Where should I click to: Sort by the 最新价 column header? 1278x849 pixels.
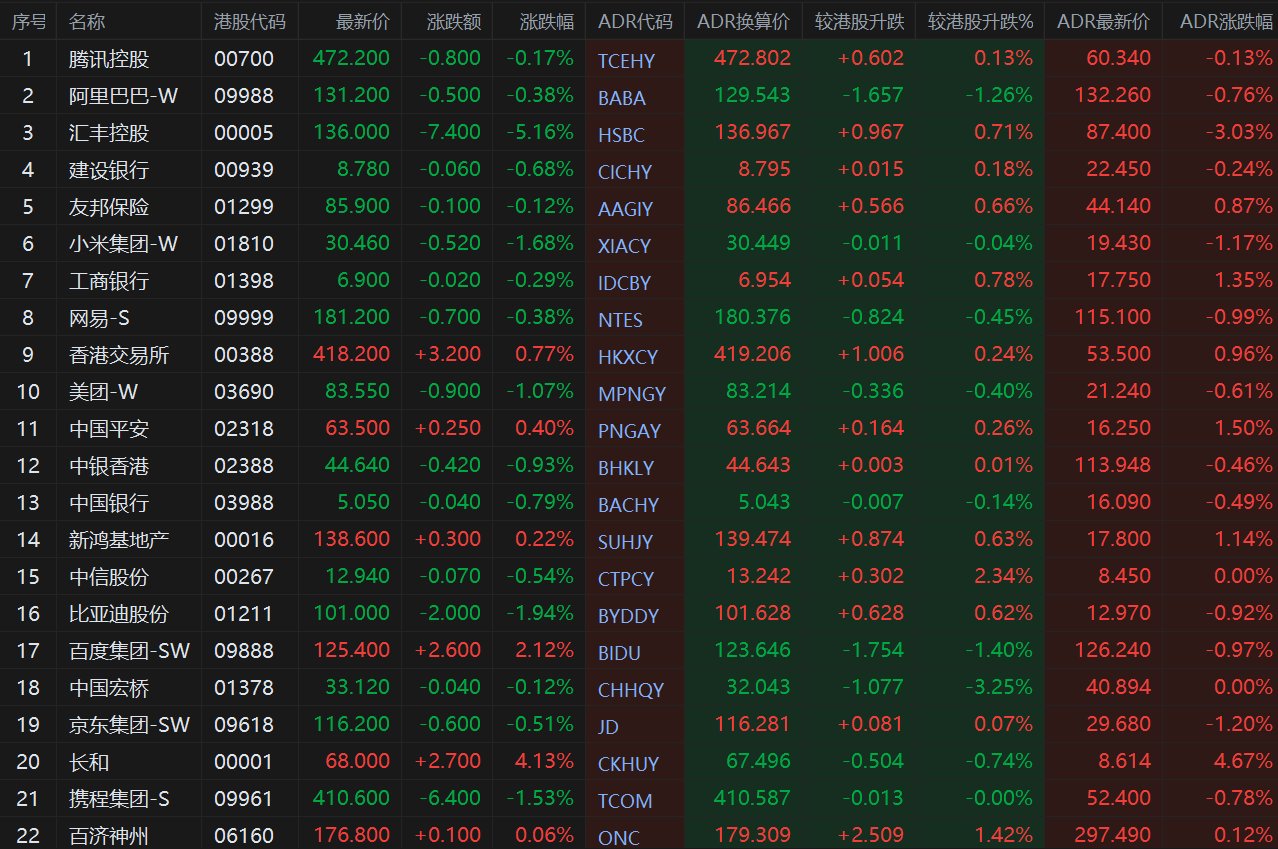[x=363, y=21]
